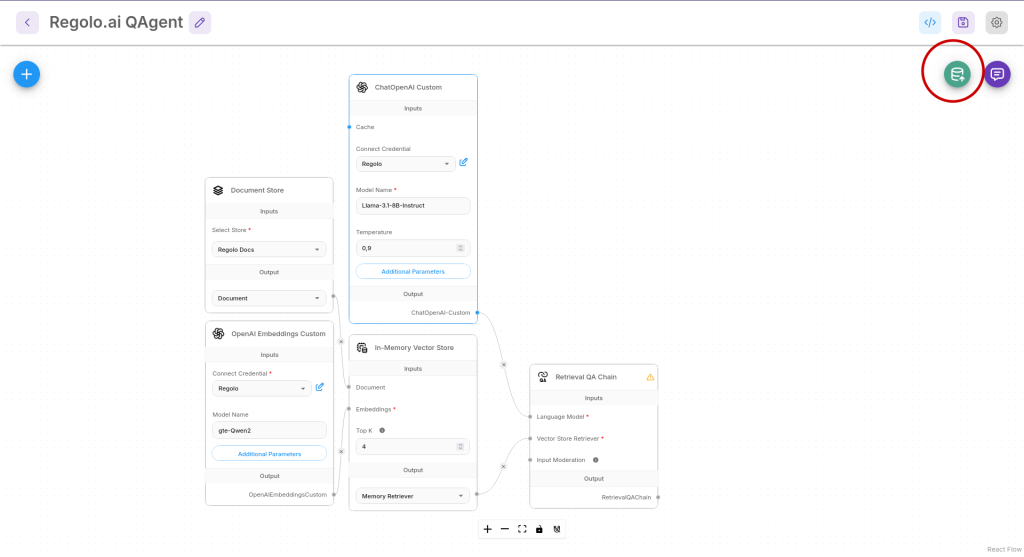Click the OpenAI Embeddings Custom node icon
Viewport: 1024px width, 557px height.
pos(218,334)
